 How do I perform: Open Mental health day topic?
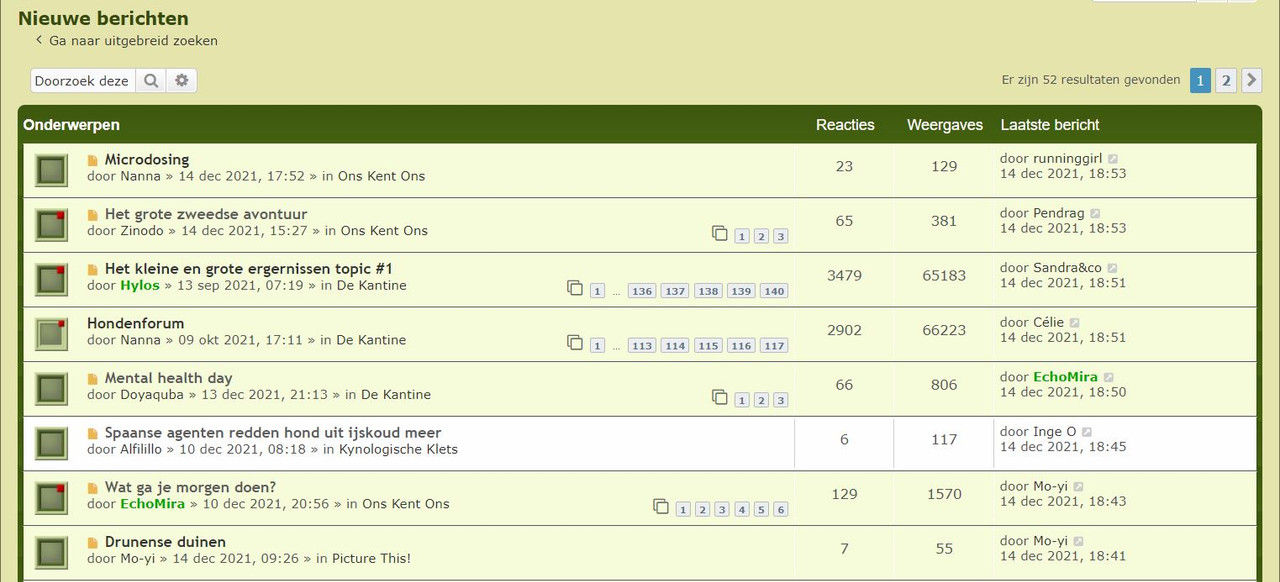[x=169, y=378]
